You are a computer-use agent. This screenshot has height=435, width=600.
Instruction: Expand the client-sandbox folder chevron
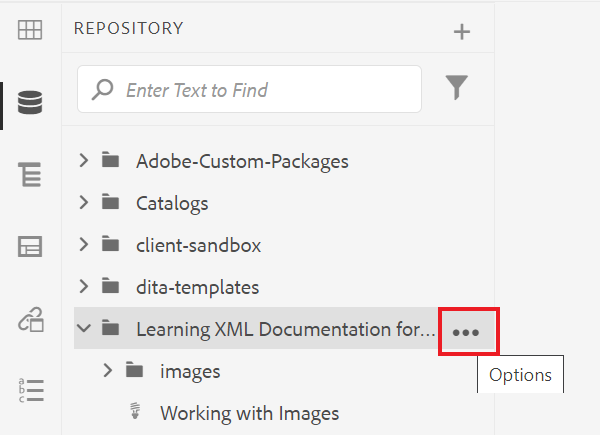pos(84,245)
